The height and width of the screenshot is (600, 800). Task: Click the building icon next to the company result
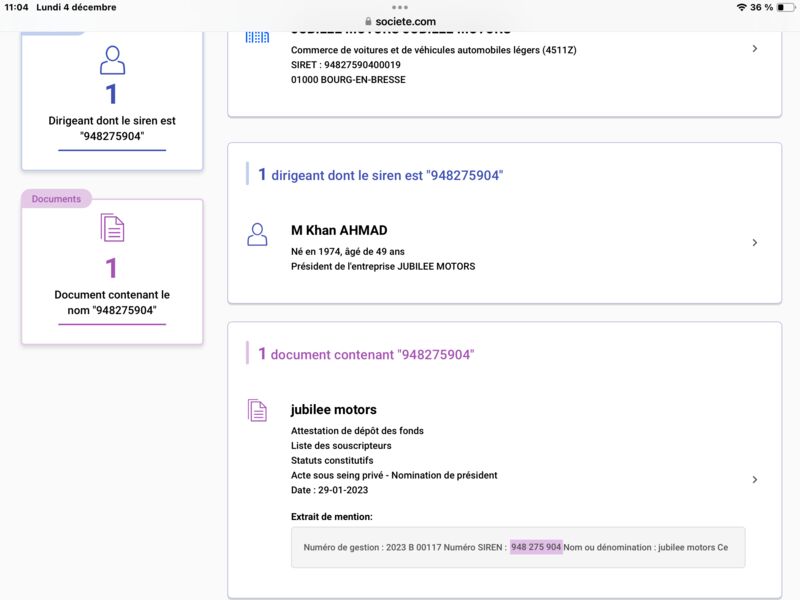257,38
